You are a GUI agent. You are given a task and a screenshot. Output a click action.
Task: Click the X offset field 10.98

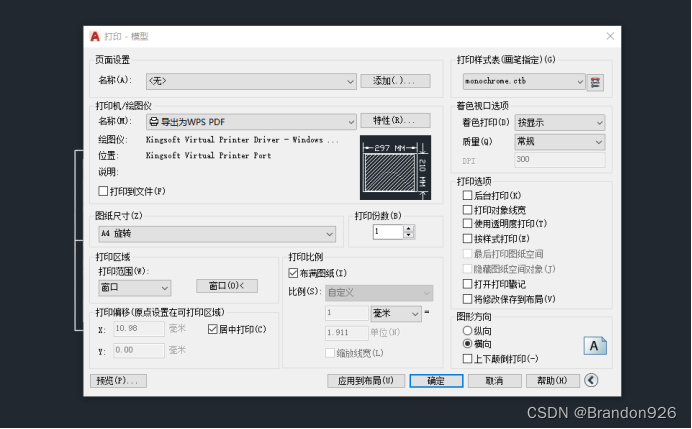point(139,329)
